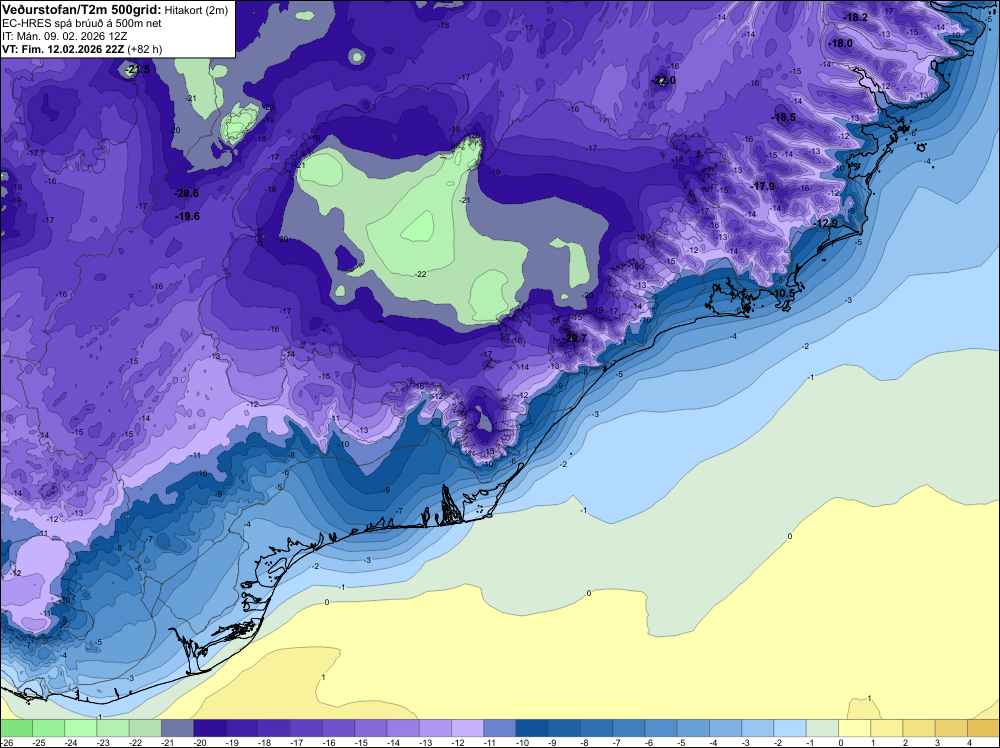Screen dimensions: 1000x748
Task: Select lavender legend swatch between -13 and -12
Action: [436, 728]
